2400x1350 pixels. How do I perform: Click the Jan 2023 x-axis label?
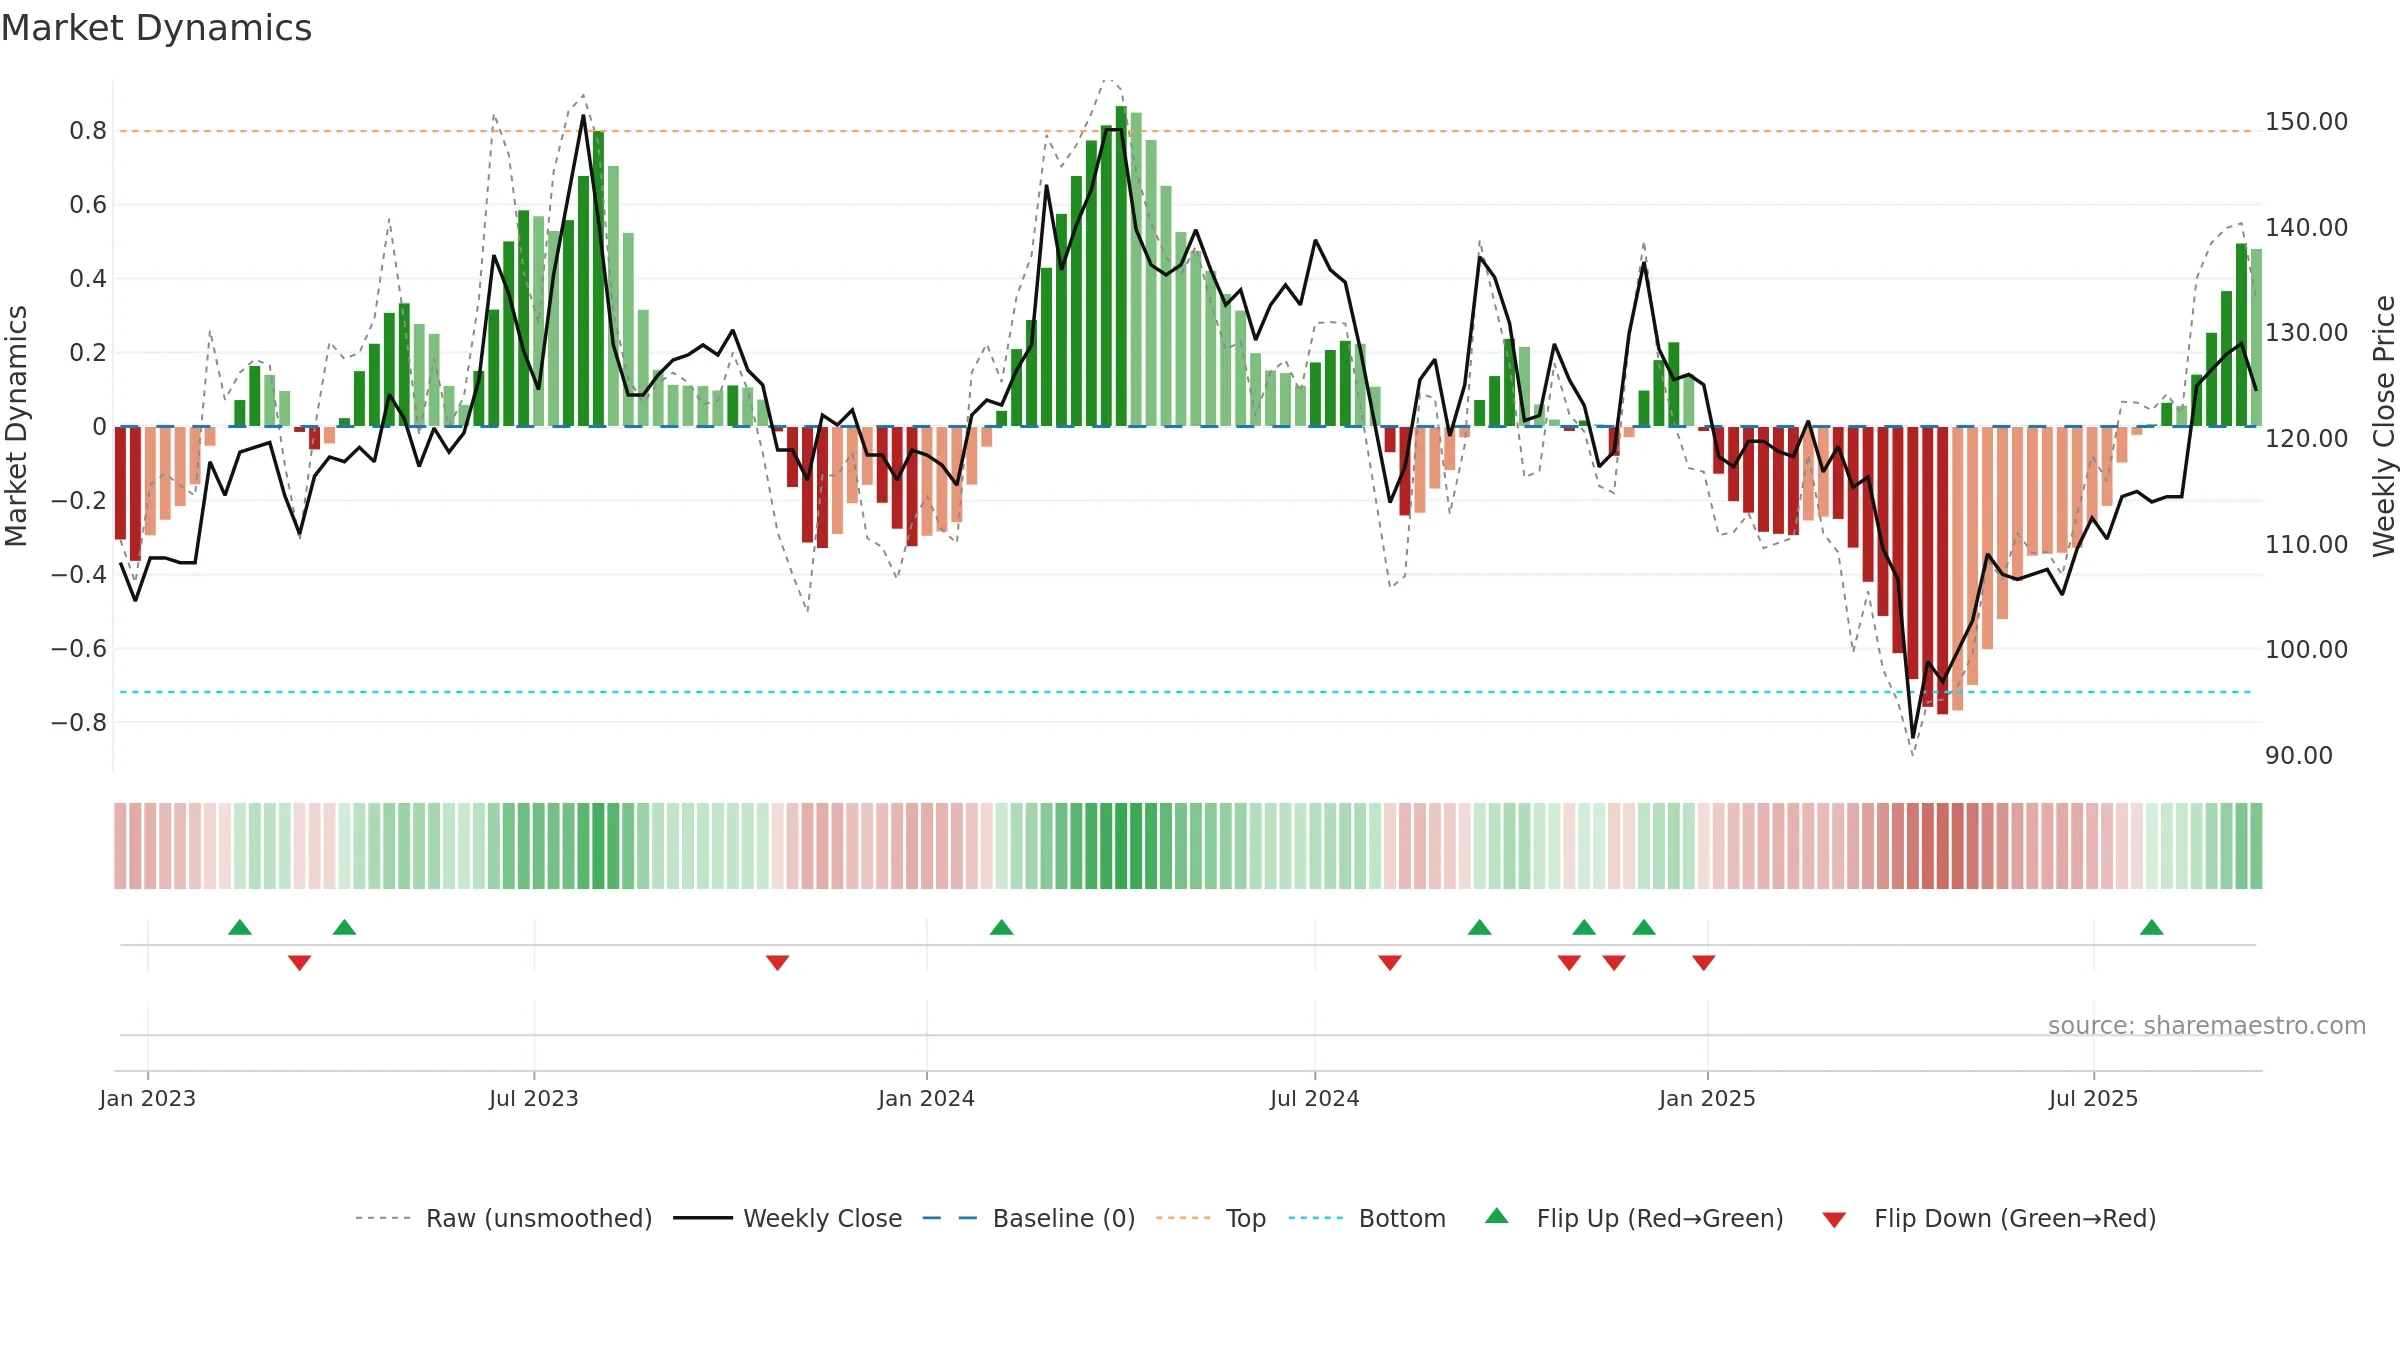(x=148, y=1098)
